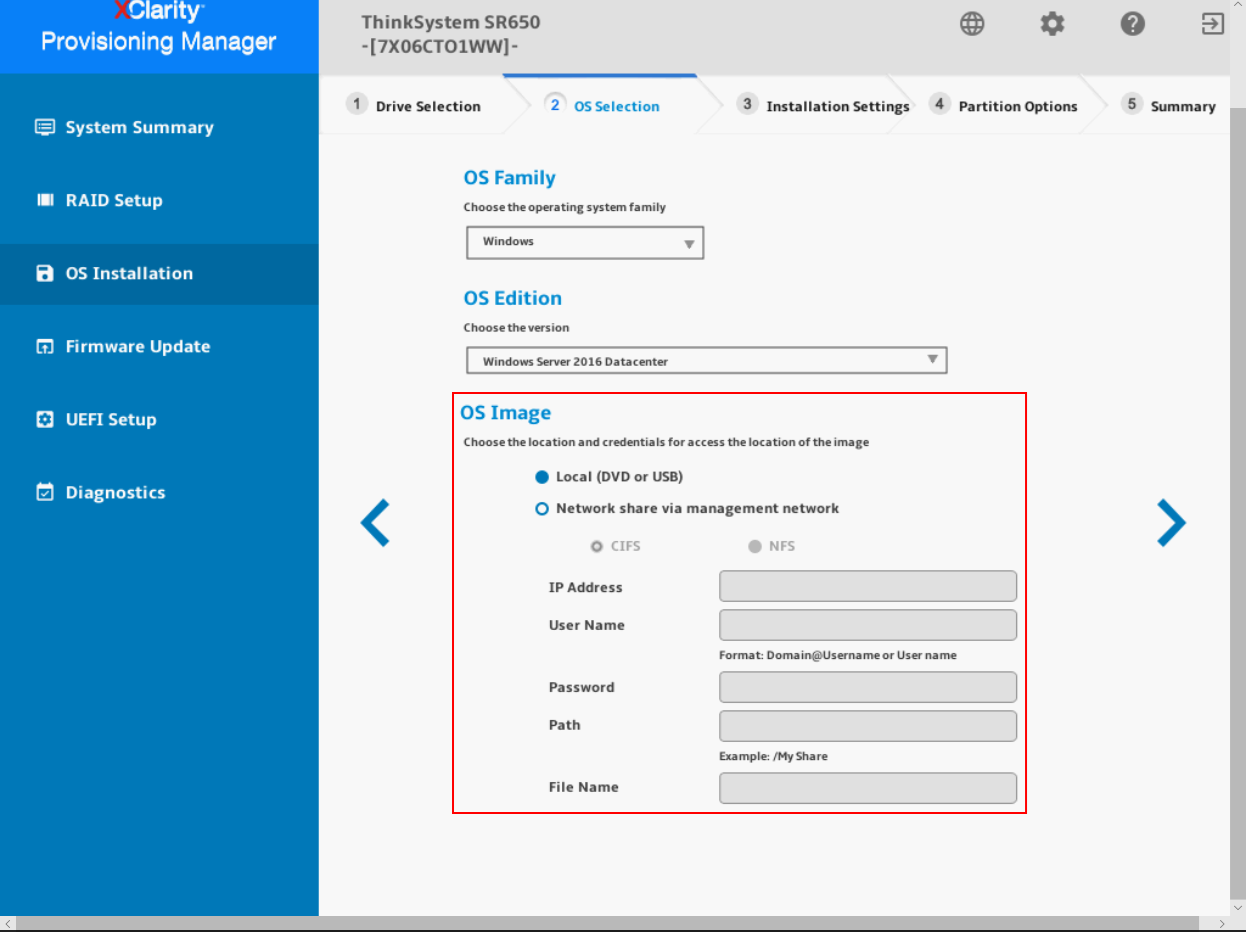Viewport: 1246px width, 932px height.
Task: Click the scrollbar left arrow
Action: point(8,923)
